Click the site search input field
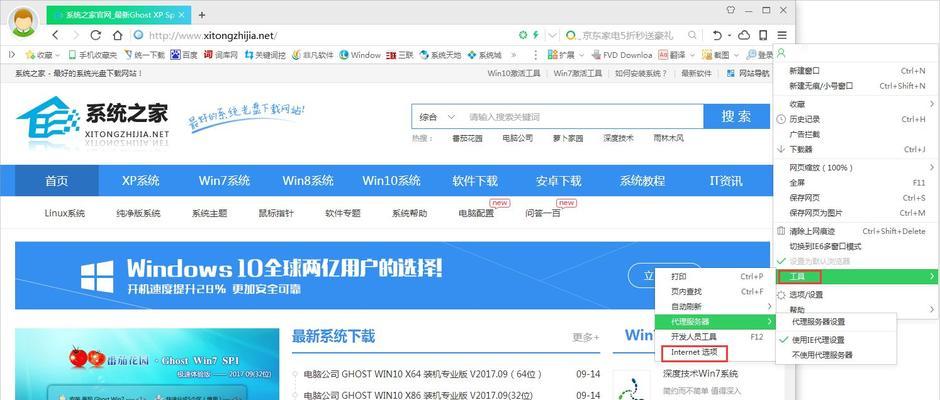 click(x=584, y=117)
